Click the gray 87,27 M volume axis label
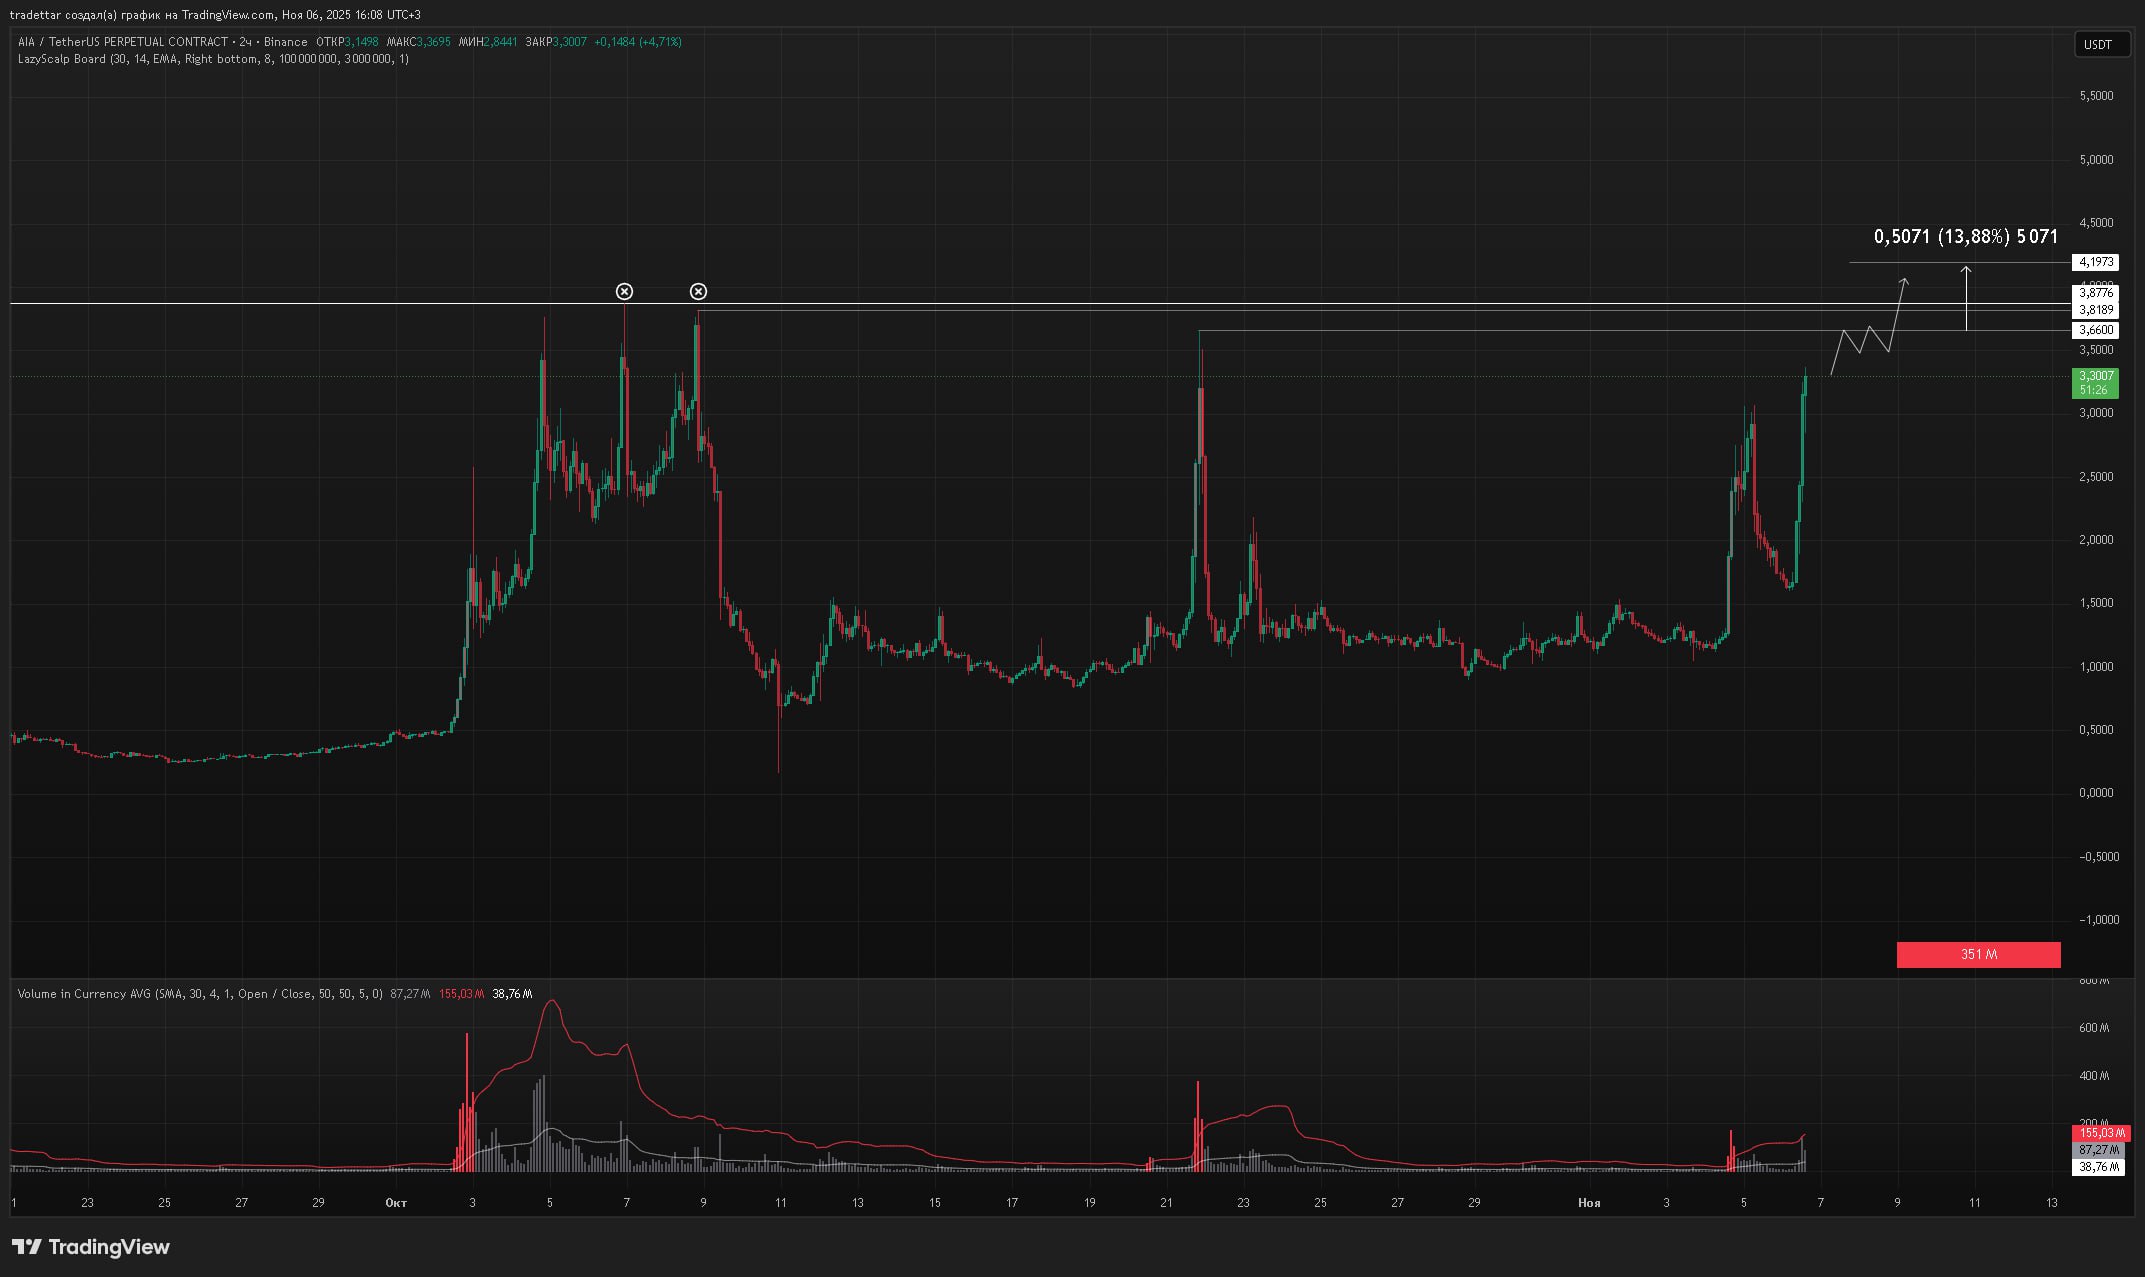 pos(2099,1150)
